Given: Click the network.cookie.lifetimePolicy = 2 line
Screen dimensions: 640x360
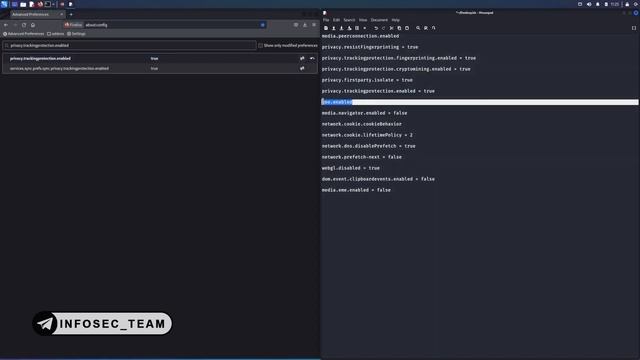Looking at the screenshot, I should pos(367,135).
